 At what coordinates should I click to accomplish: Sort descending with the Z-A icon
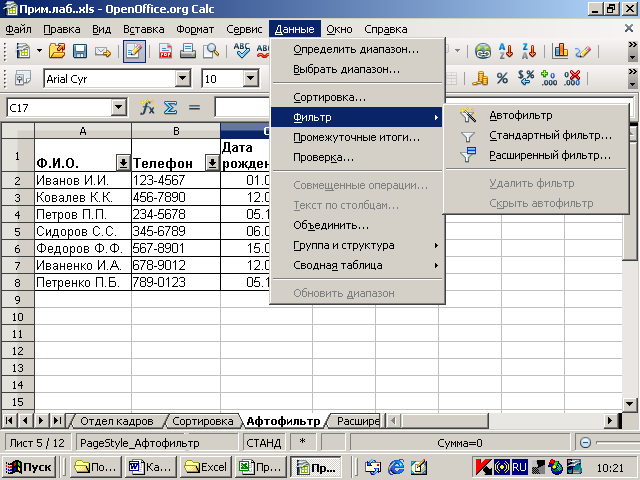pos(529,51)
